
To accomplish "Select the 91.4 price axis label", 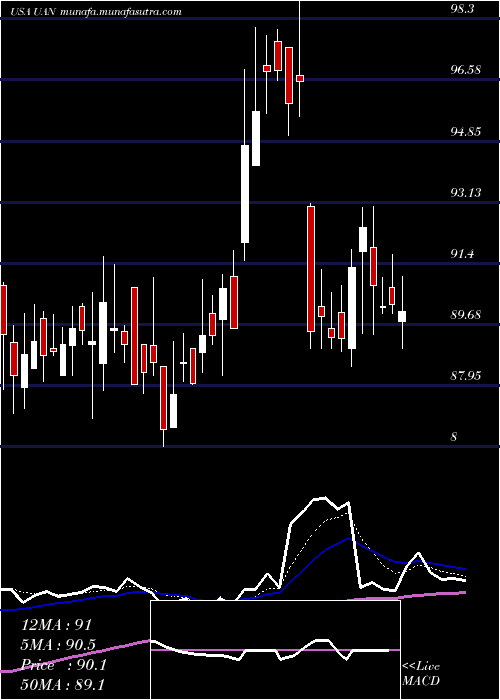I will pos(462,254).
